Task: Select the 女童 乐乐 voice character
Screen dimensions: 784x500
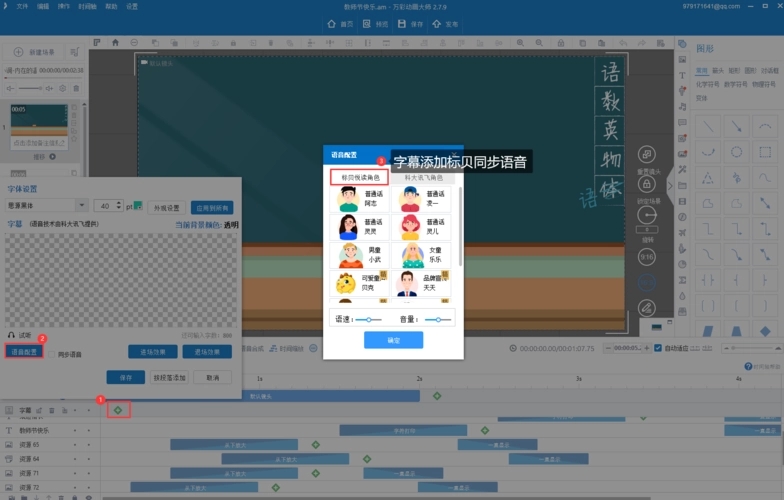Action: coord(421,255)
